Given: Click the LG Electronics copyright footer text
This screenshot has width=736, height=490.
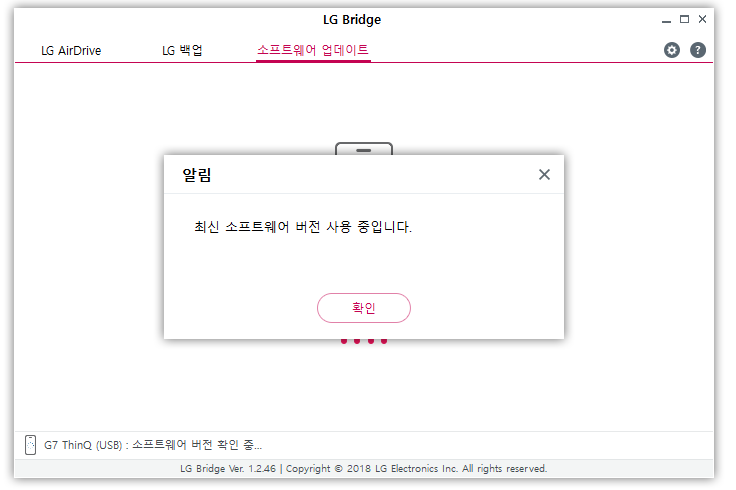Looking at the screenshot, I should tap(416, 469).
